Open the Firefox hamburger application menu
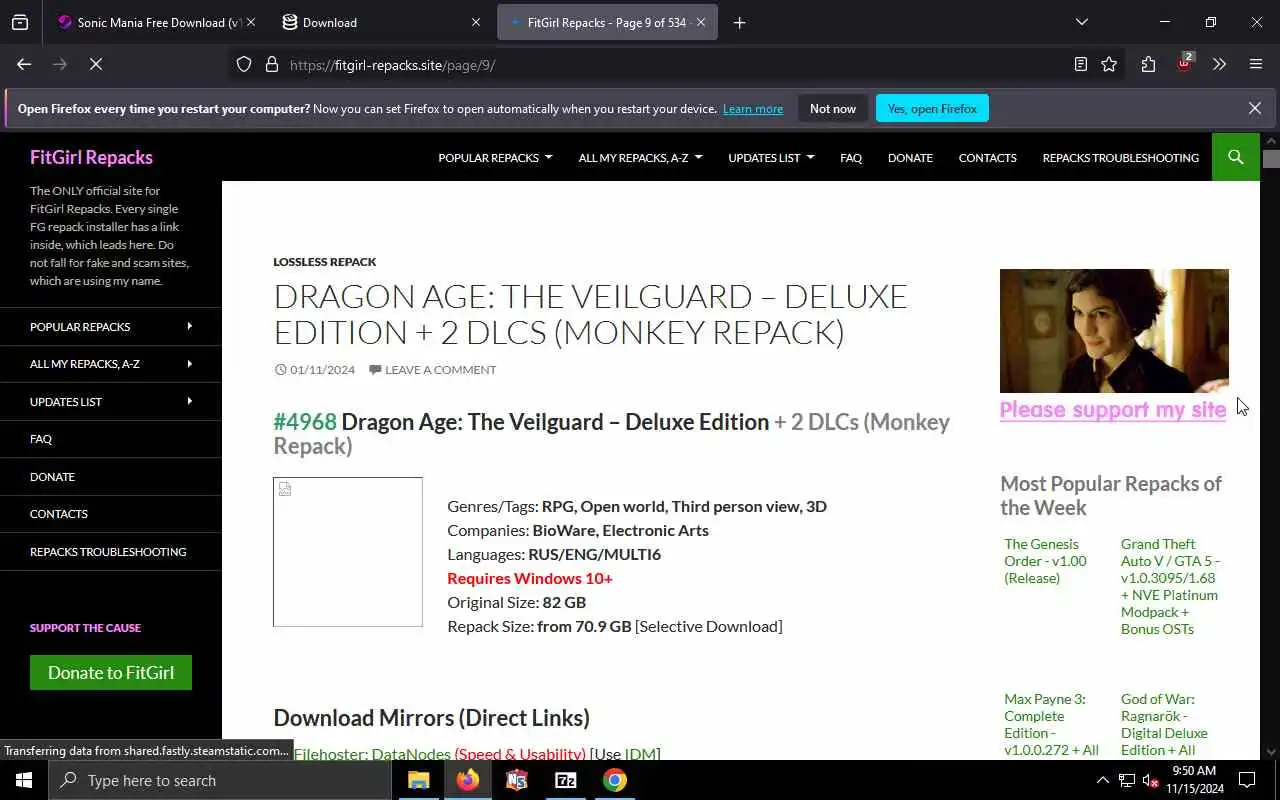The height and width of the screenshot is (800, 1280). click(x=1256, y=64)
